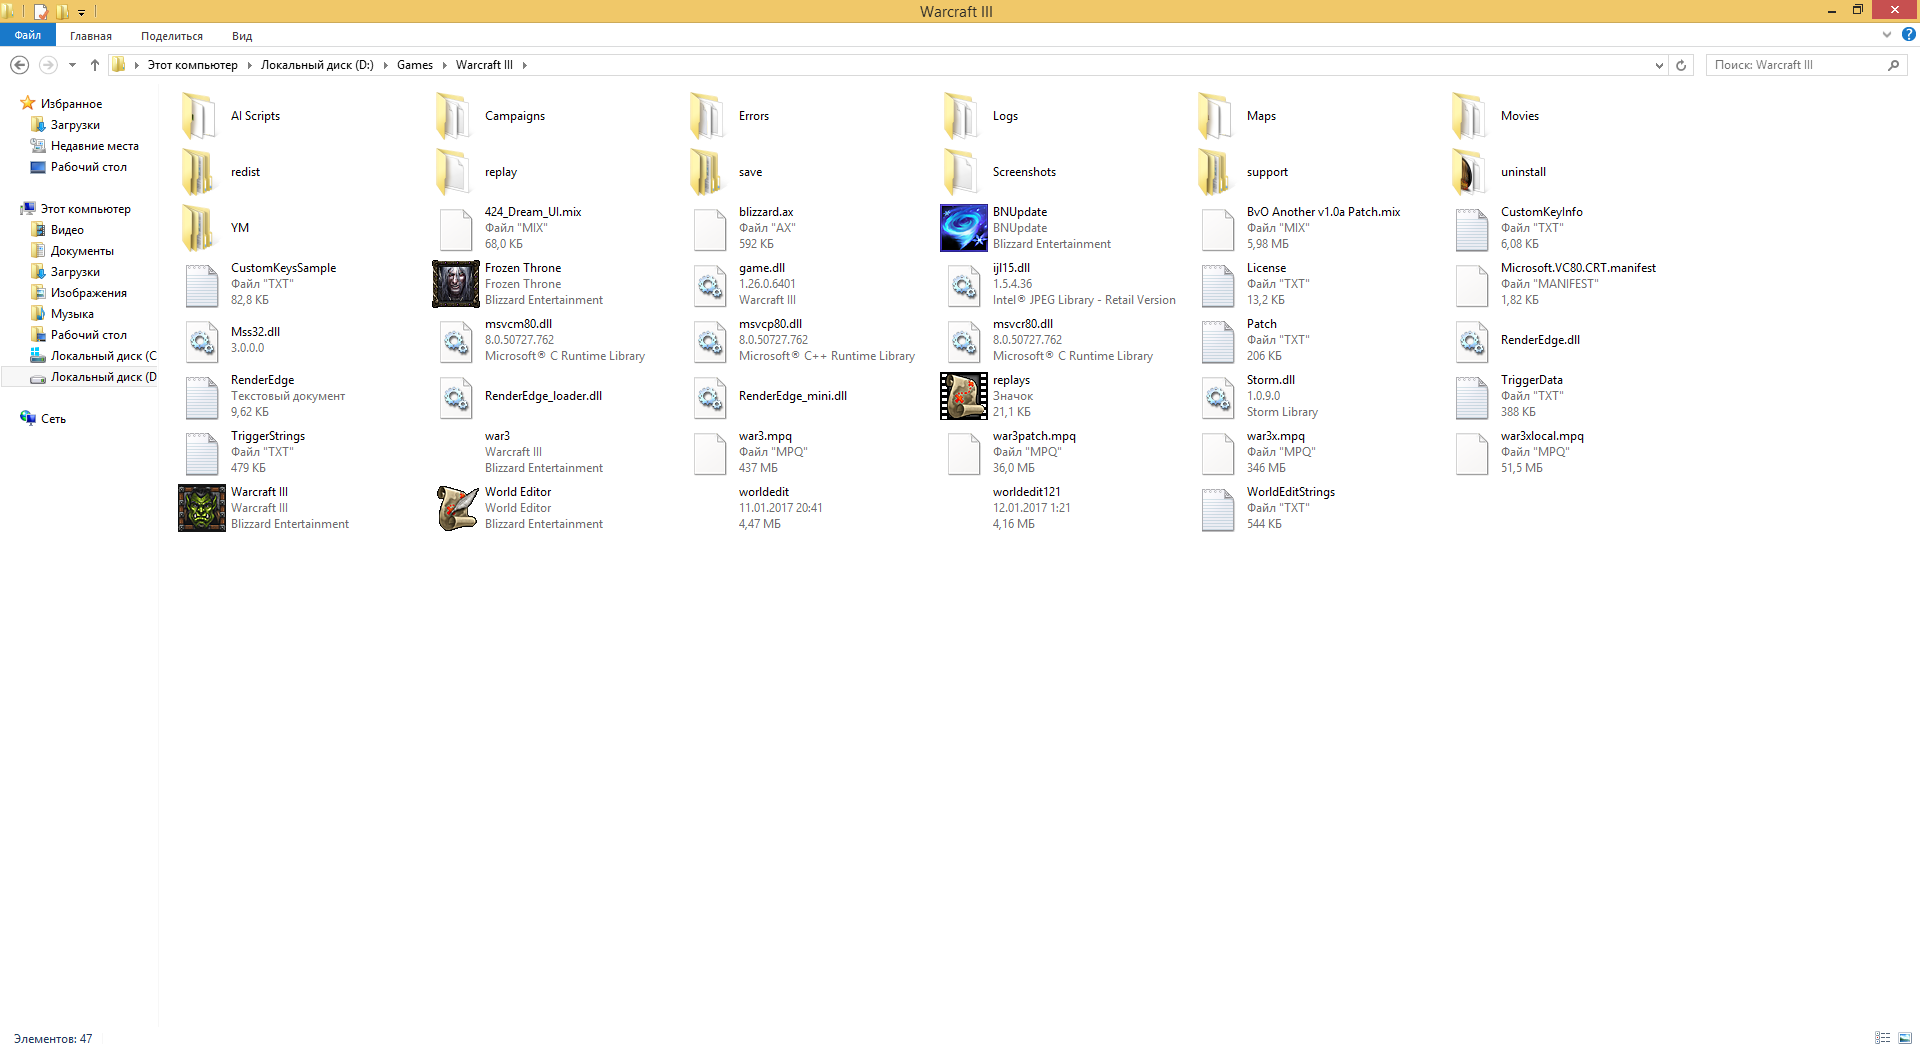Go to Этот компьютер in address bar

point(193,65)
